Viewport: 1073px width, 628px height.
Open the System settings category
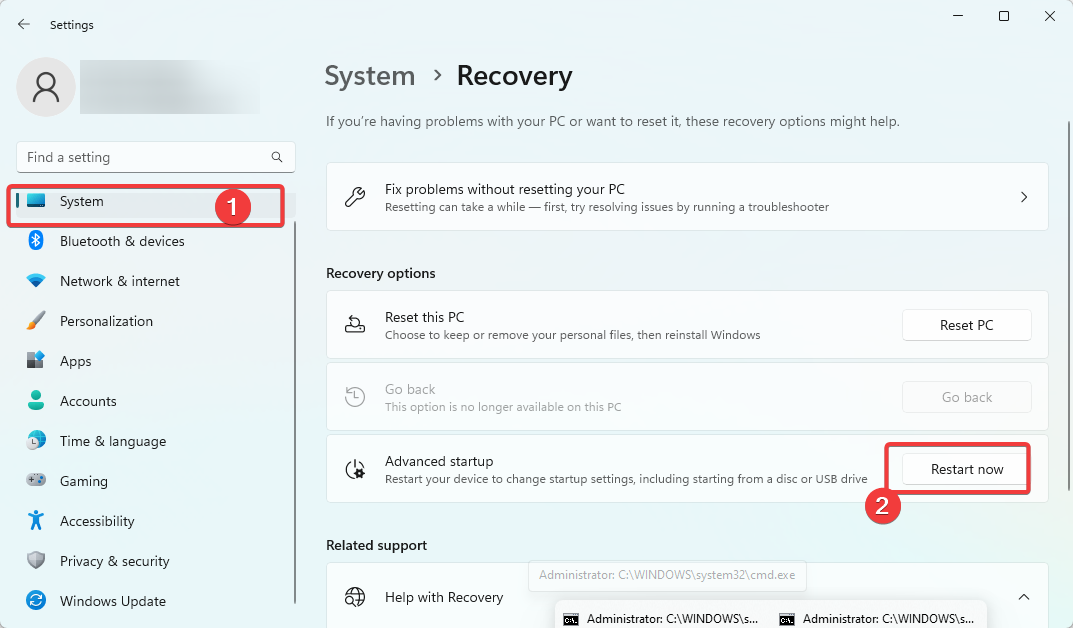[x=155, y=201]
